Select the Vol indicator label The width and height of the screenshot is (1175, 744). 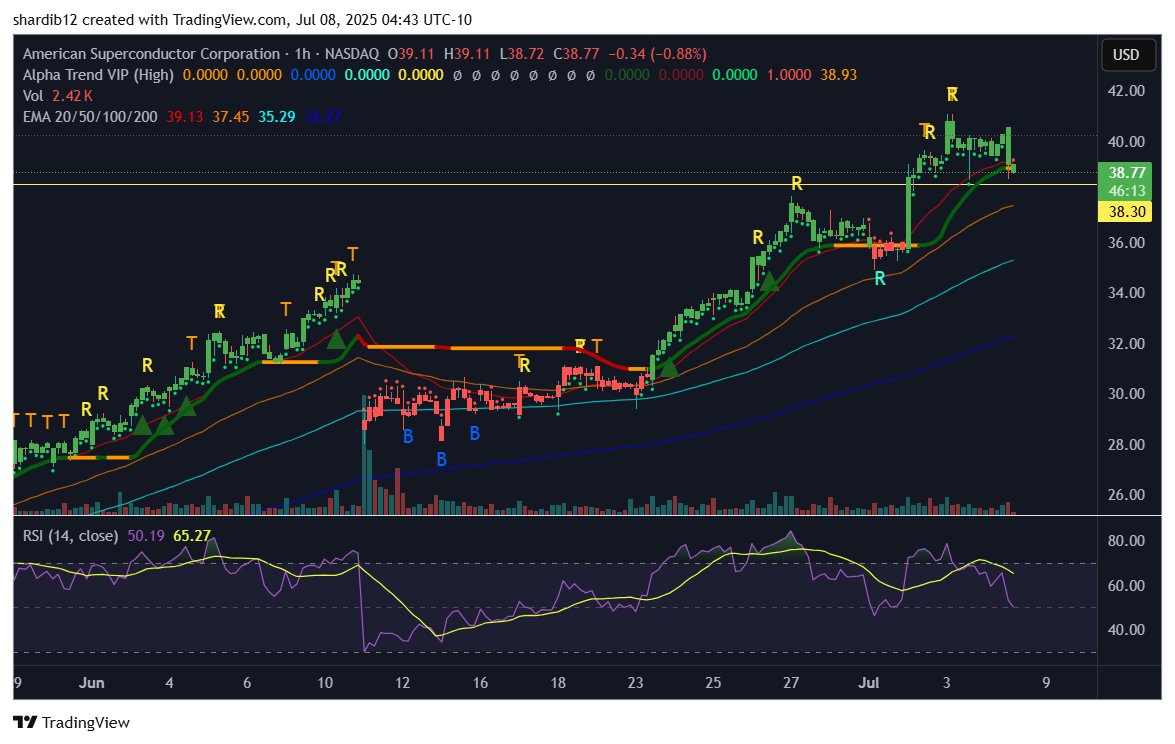pyautogui.click(x=33, y=96)
